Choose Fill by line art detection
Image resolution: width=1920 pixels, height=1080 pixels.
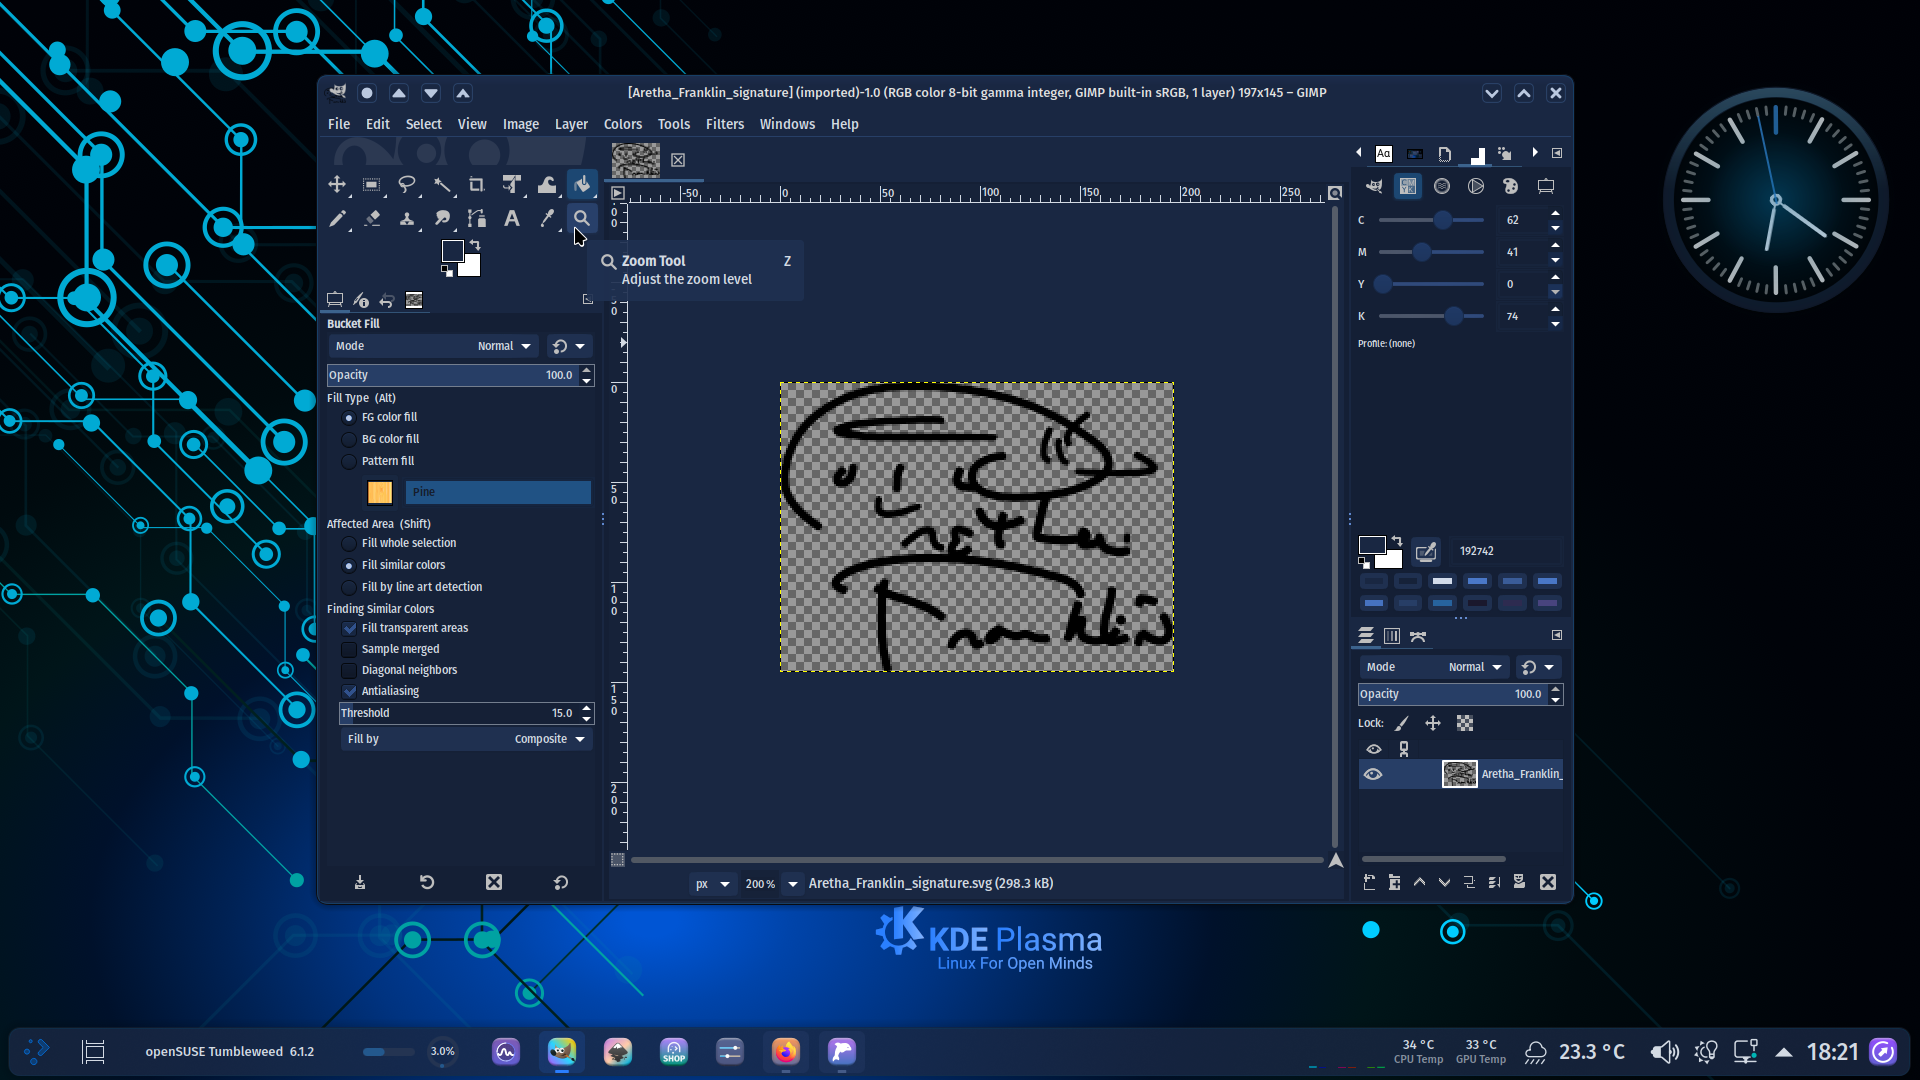349,588
